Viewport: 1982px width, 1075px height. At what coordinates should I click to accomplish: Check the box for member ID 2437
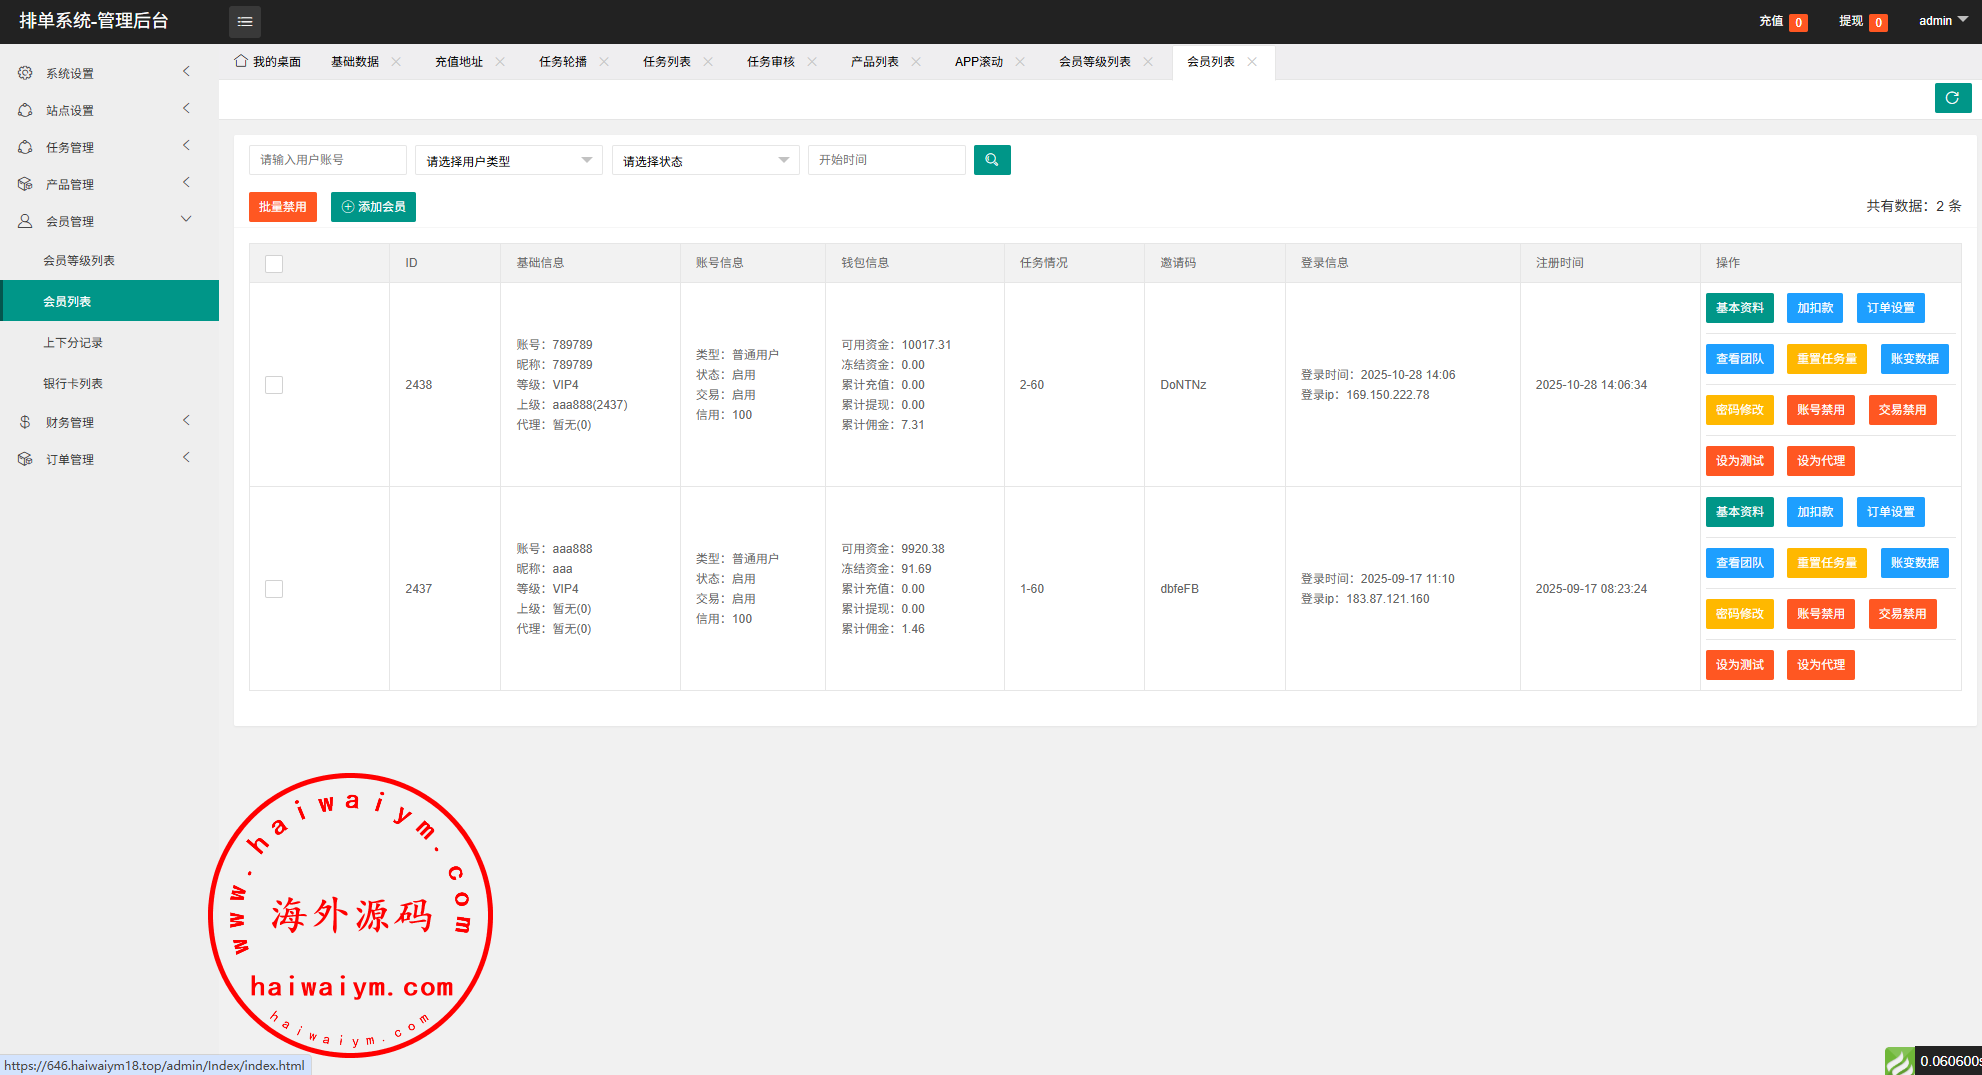click(x=274, y=589)
